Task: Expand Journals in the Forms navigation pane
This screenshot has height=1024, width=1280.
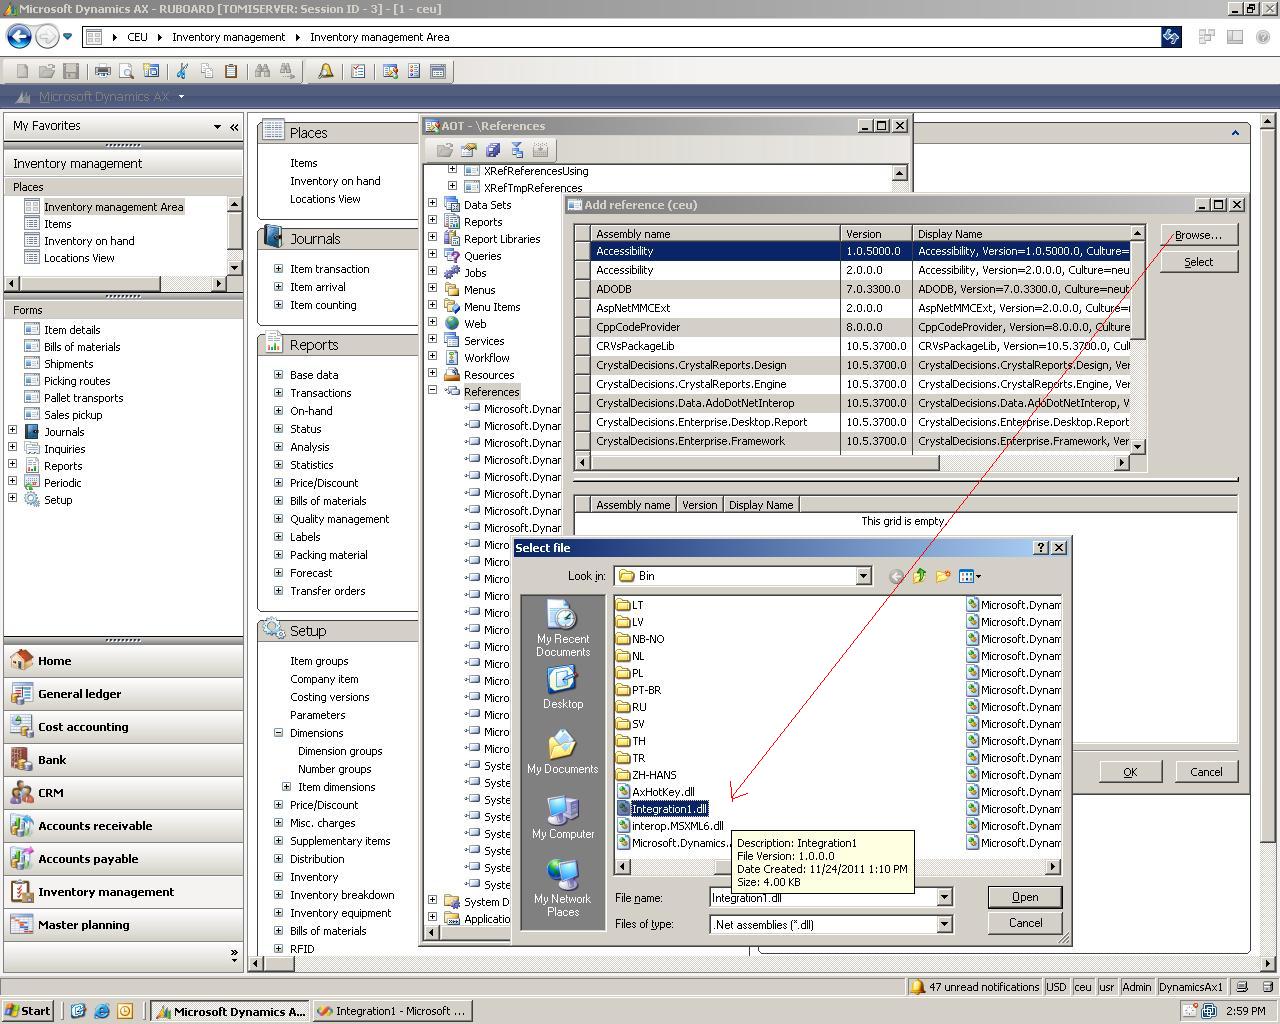Action: [x=13, y=431]
